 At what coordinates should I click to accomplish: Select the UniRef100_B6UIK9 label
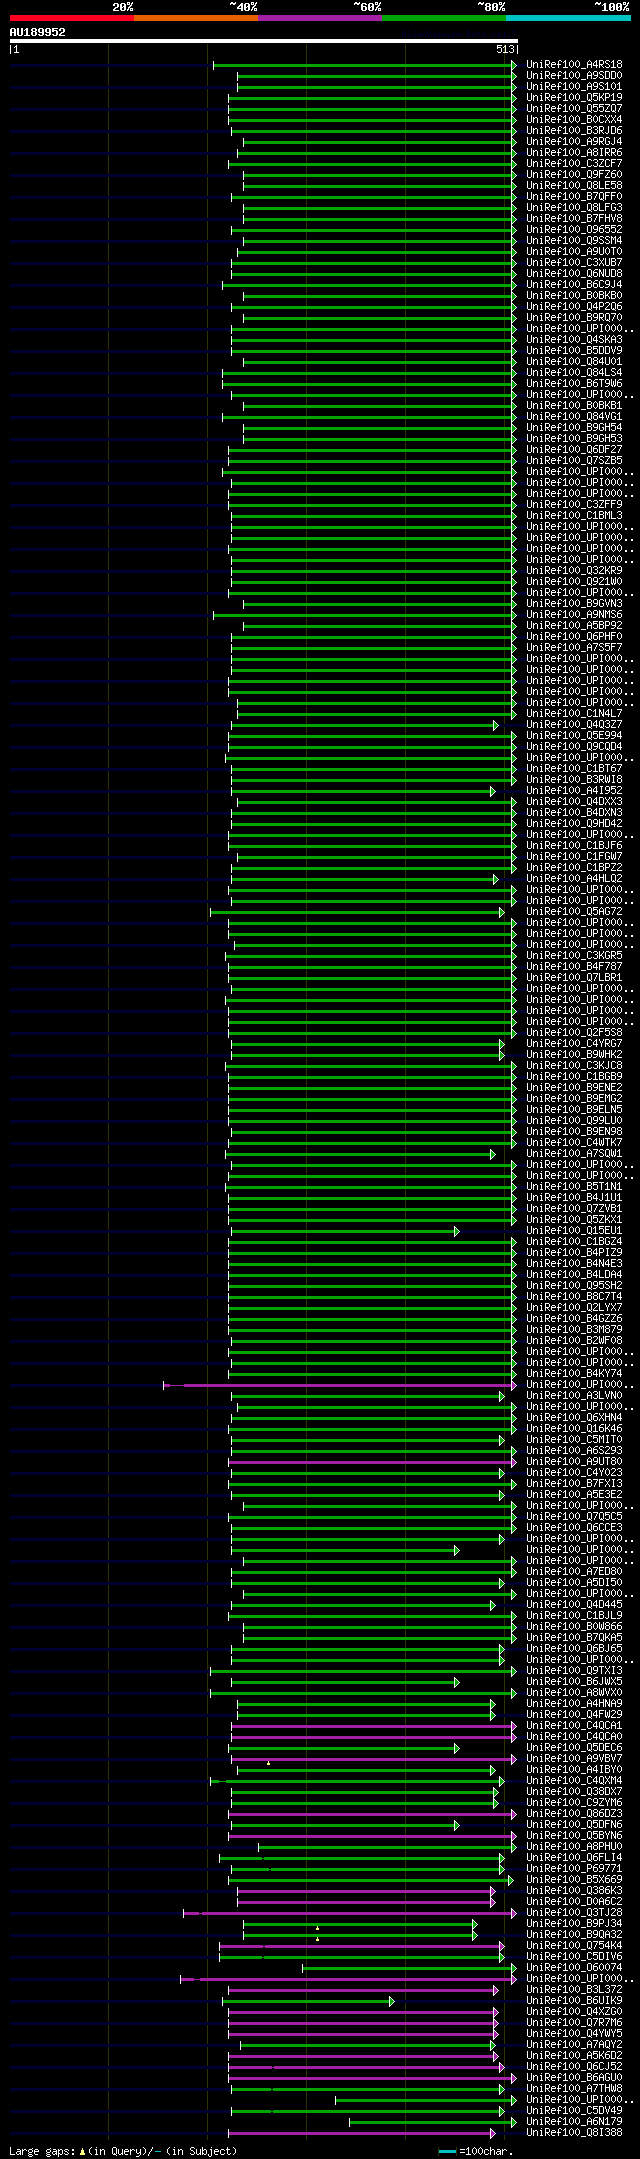pos(574,2001)
